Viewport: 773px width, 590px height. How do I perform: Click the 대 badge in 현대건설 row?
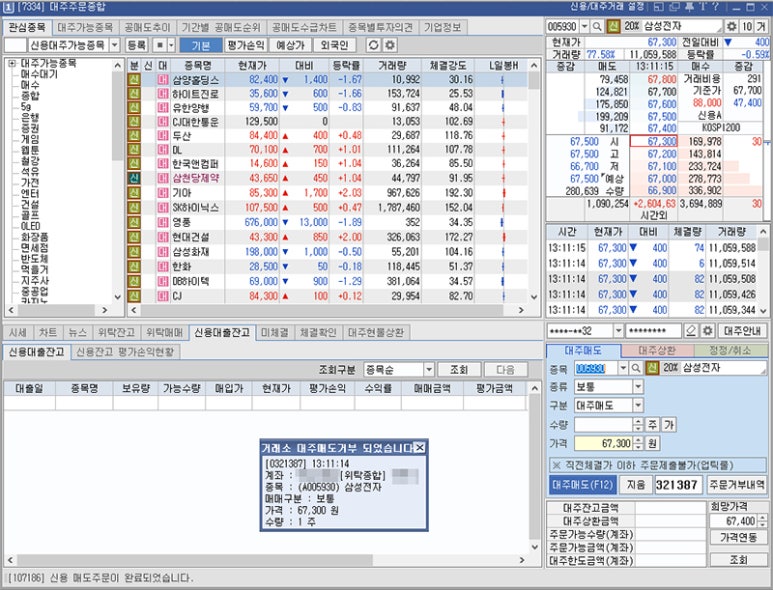[x=163, y=237]
